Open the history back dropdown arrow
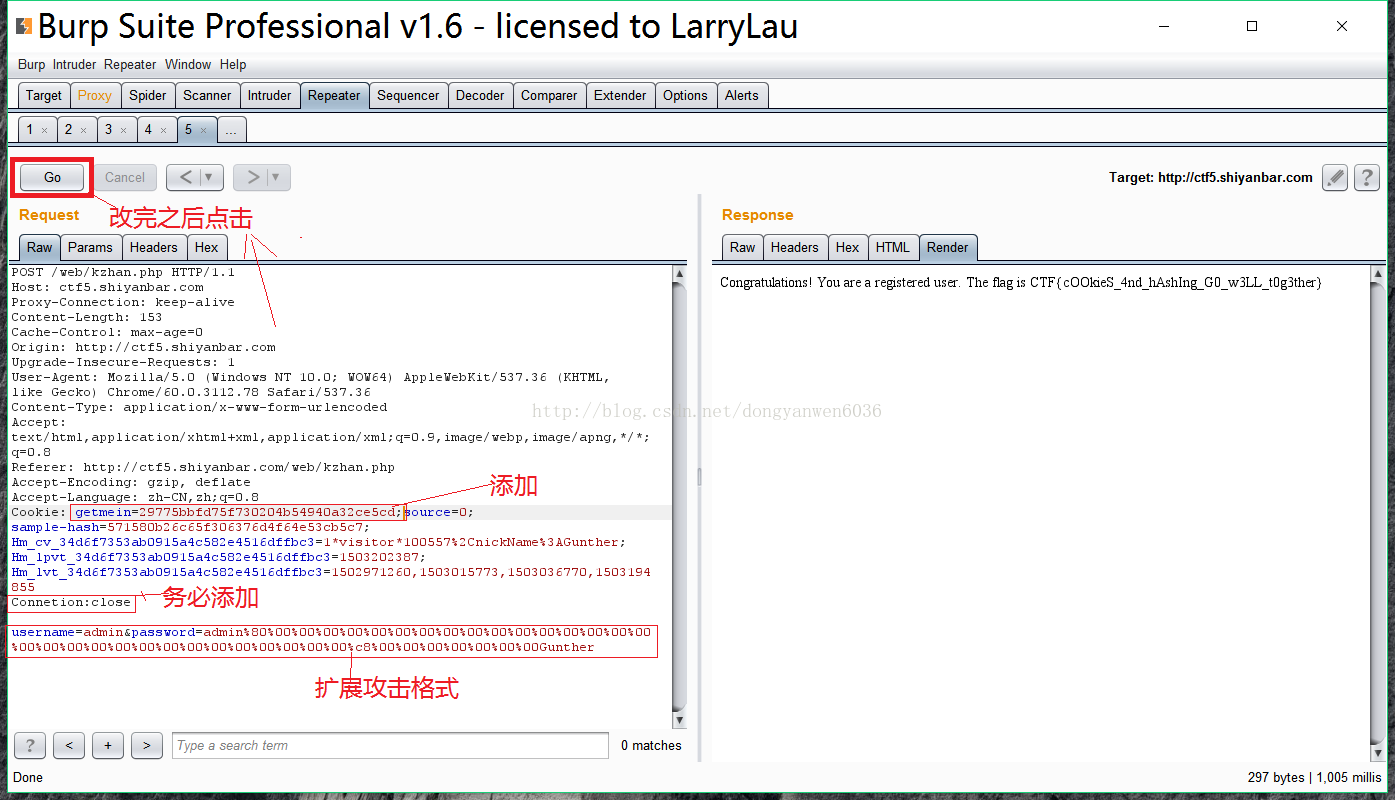Image resolution: width=1395 pixels, height=800 pixels. 210,177
